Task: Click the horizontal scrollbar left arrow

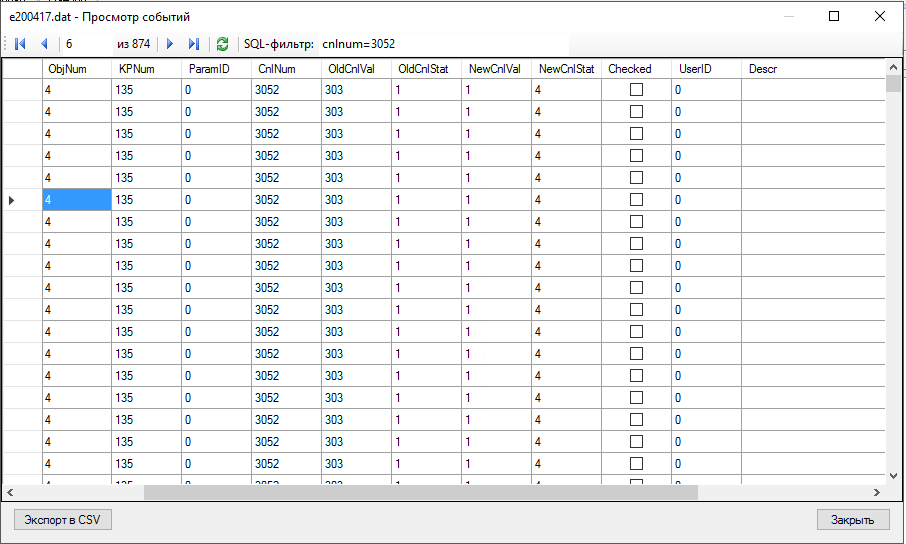Action: [10, 493]
